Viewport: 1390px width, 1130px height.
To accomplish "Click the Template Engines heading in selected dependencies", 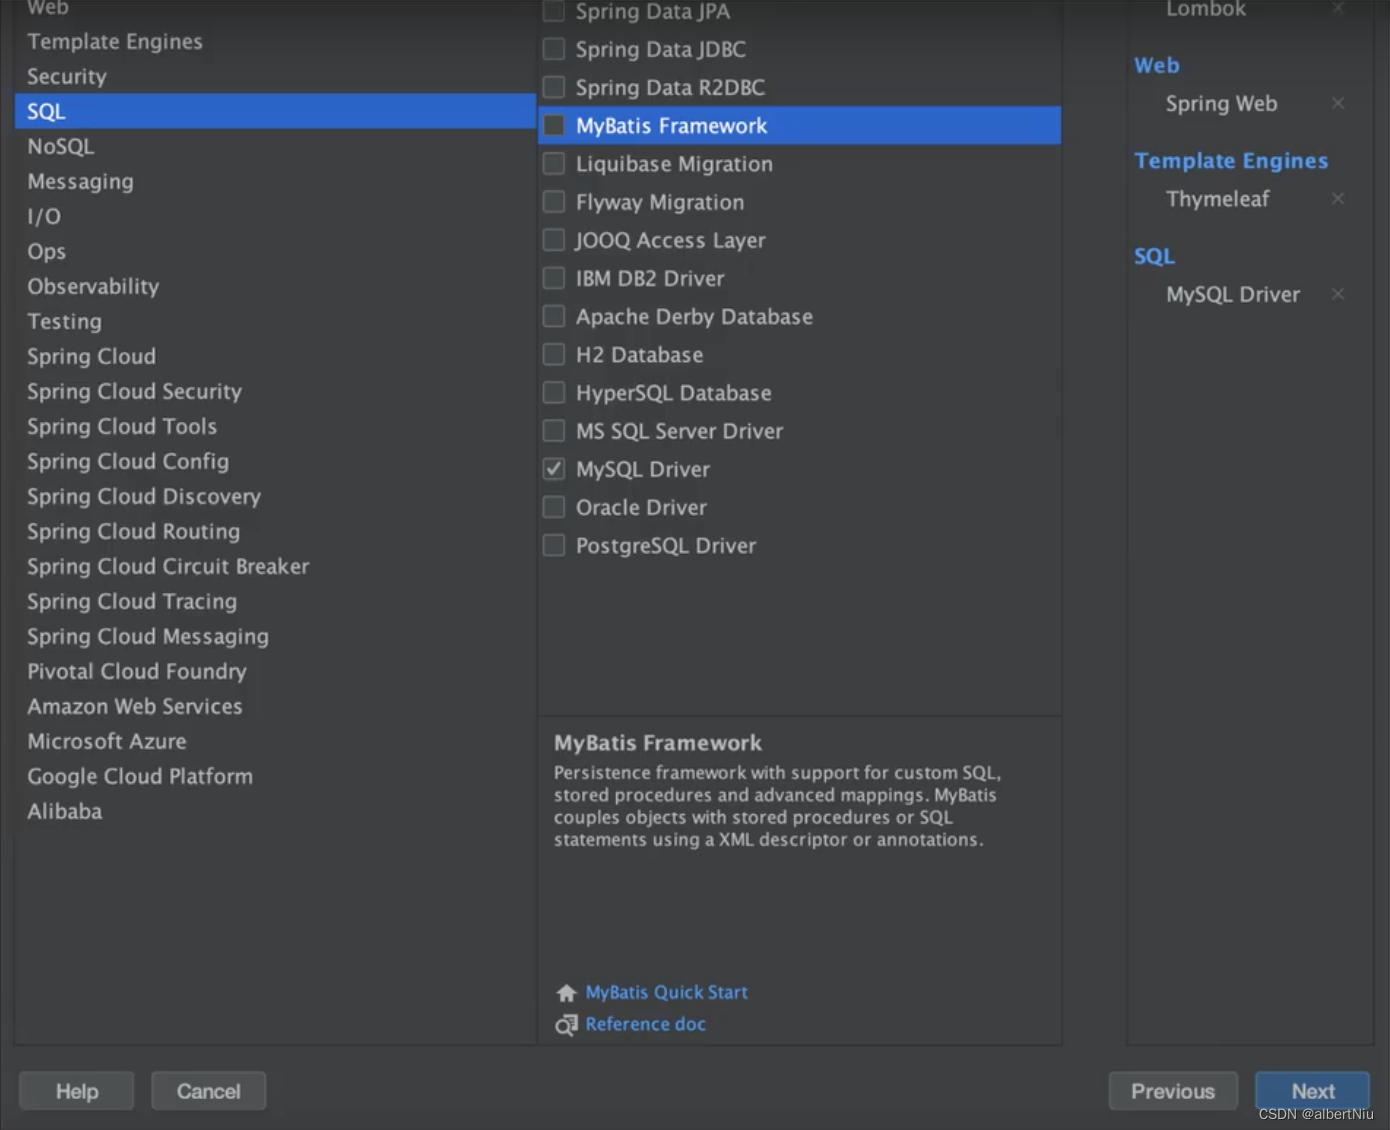I will coord(1231,161).
